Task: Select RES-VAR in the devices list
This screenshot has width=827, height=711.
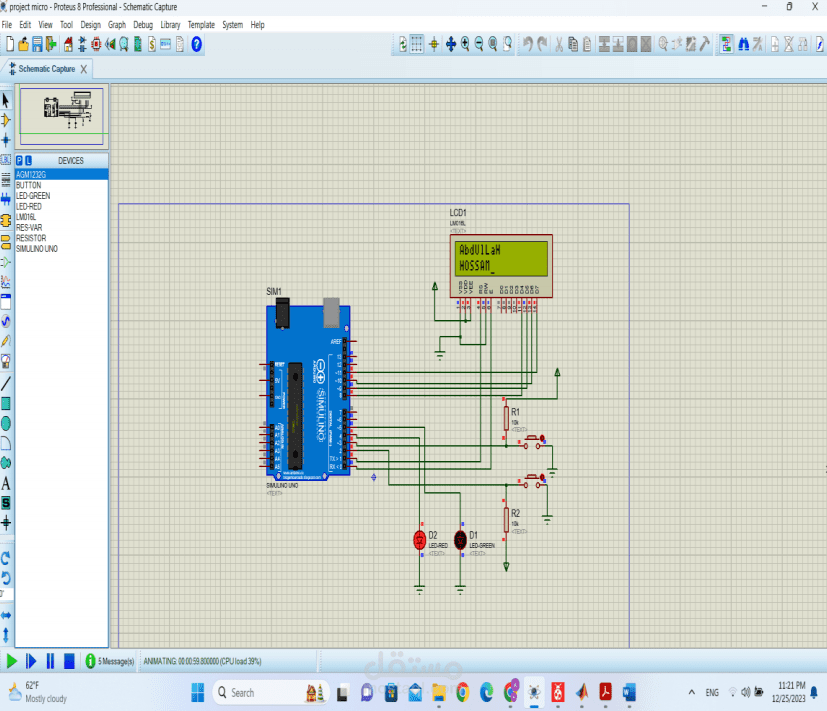Action: (62, 227)
